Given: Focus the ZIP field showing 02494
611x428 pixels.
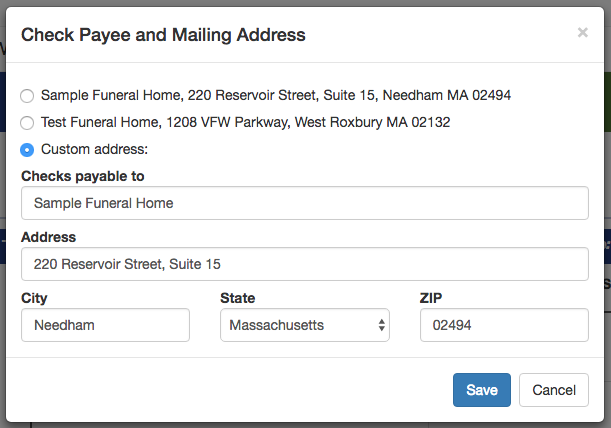Looking at the screenshot, I should 503,325.
